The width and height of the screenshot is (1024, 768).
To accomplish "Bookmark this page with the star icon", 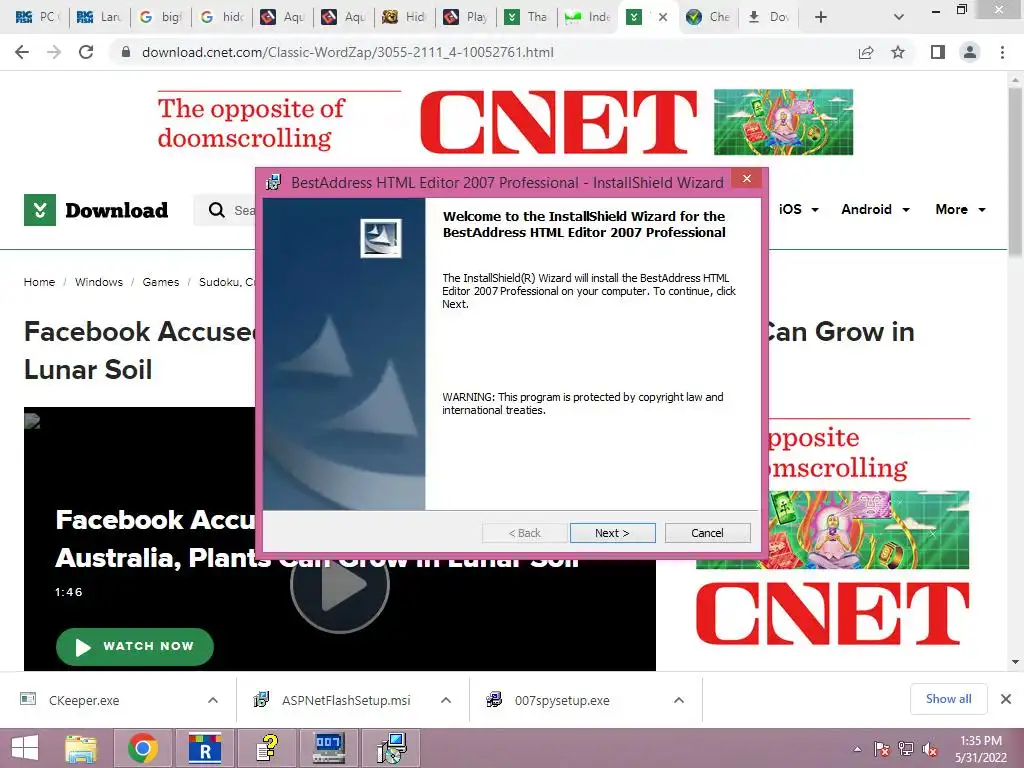I will click(x=898, y=52).
